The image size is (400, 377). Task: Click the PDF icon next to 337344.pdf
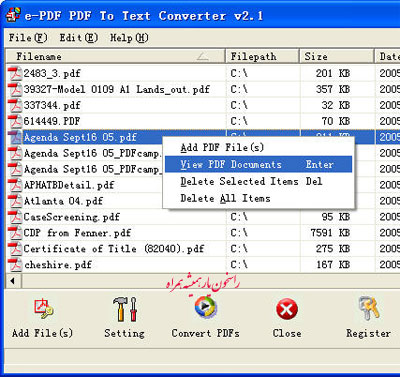point(15,105)
